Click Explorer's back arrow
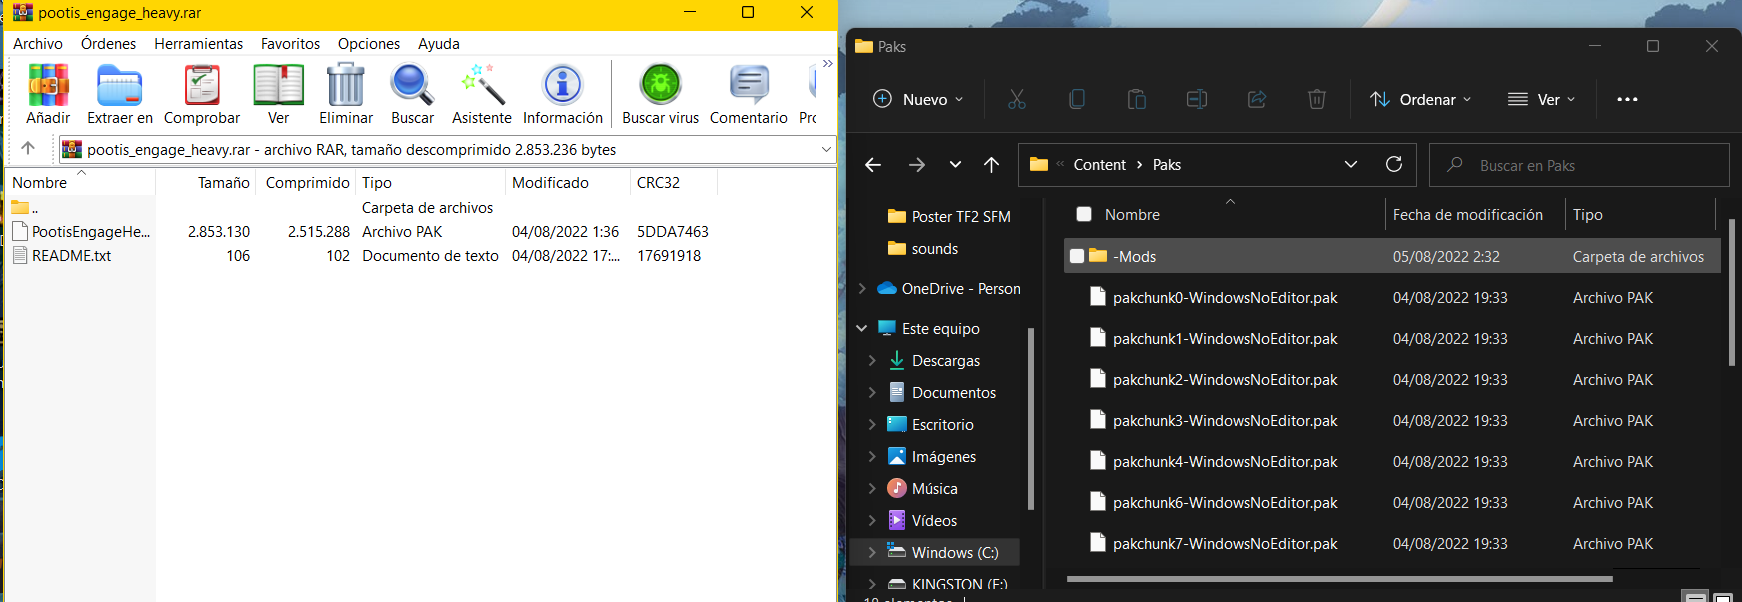Image resolution: width=1742 pixels, height=602 pixels. click(x=873, y=165)
